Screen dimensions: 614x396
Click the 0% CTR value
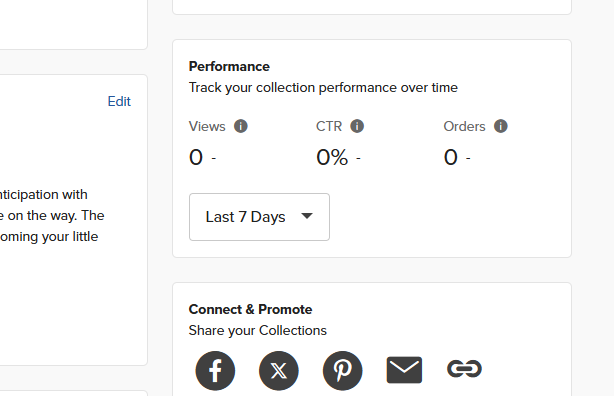click(x=332, y=157)
